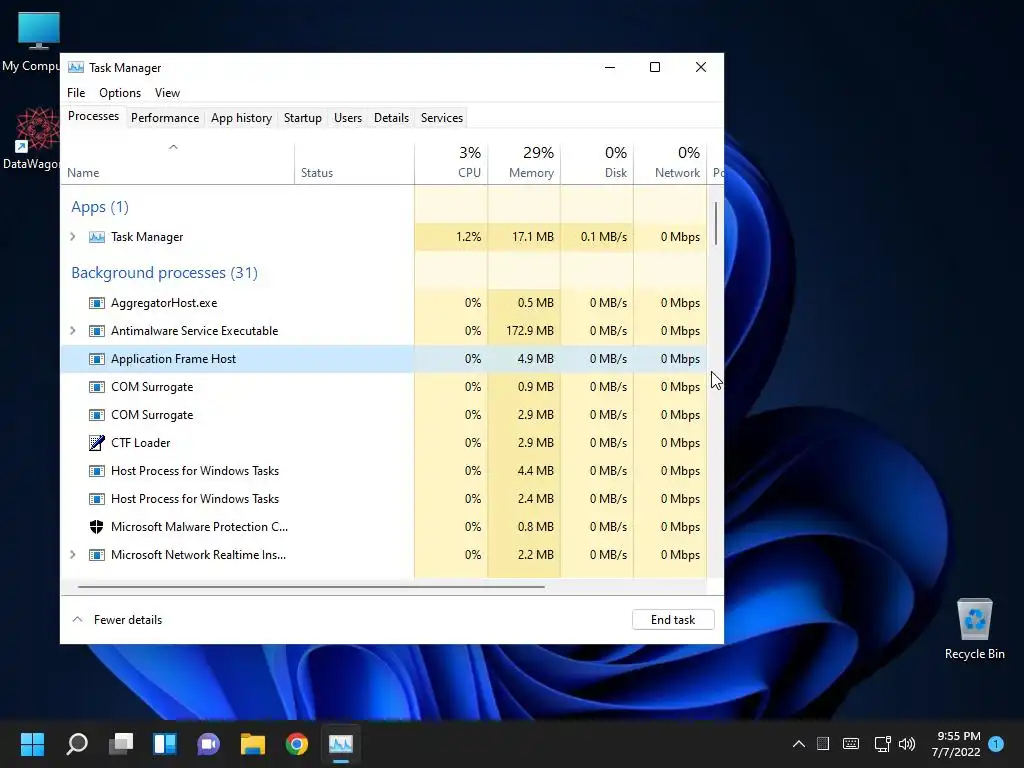1024x768 pixels.
Task: Switch to the Performance tab
Action: (x=165, y=118)
